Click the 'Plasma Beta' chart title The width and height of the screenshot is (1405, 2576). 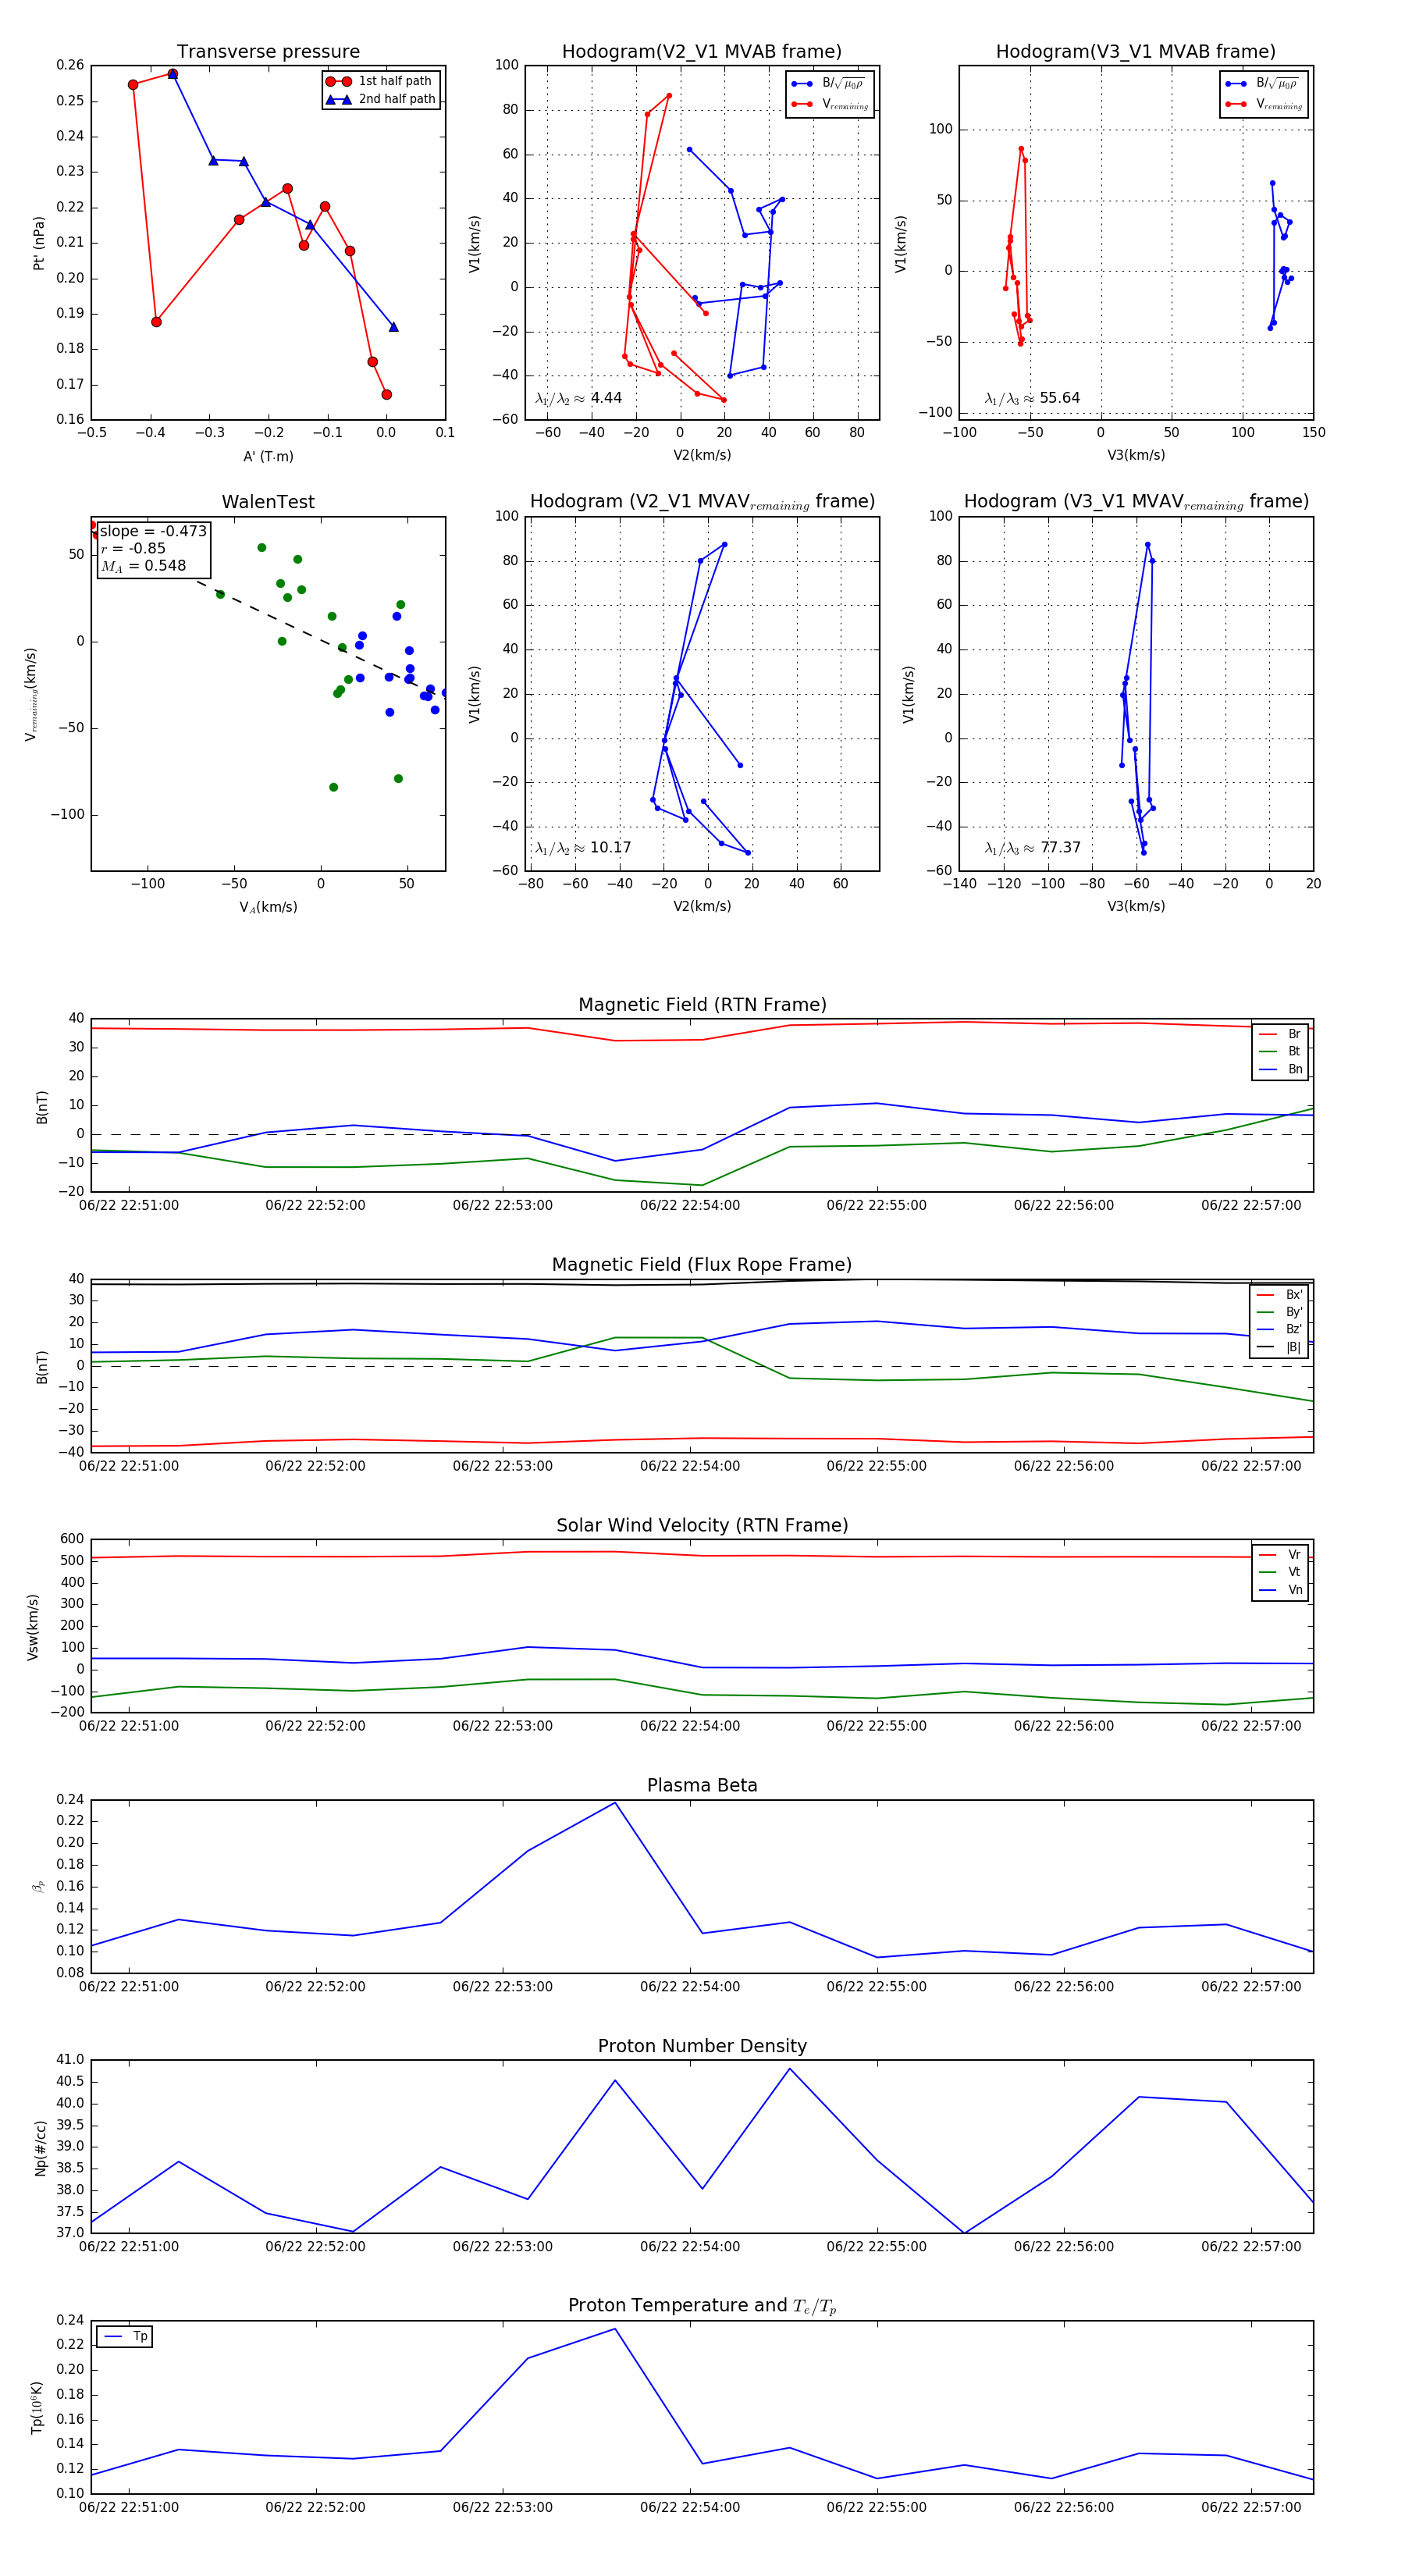tap(702, 1785)
